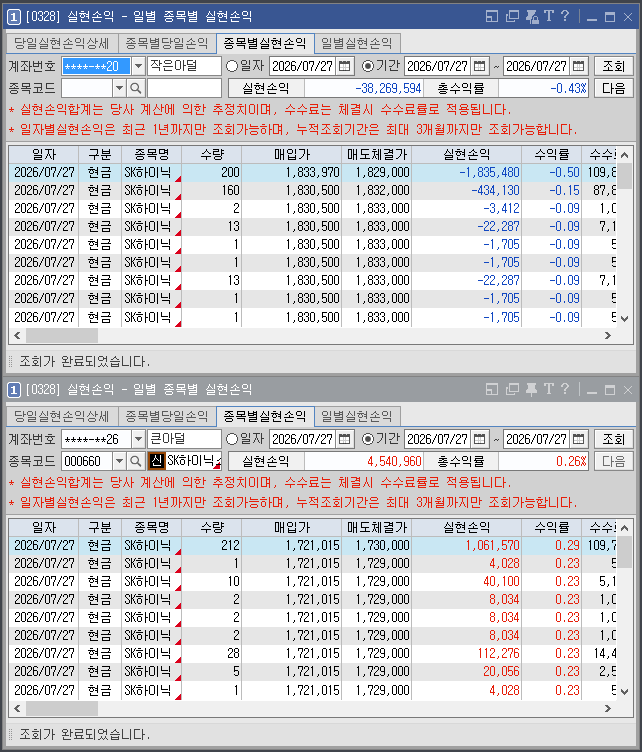Image resolution: width=642 pixels, height=752 pixels.
Task: Click the cascade windows icon in lower title bar
Action: point(512,389)
